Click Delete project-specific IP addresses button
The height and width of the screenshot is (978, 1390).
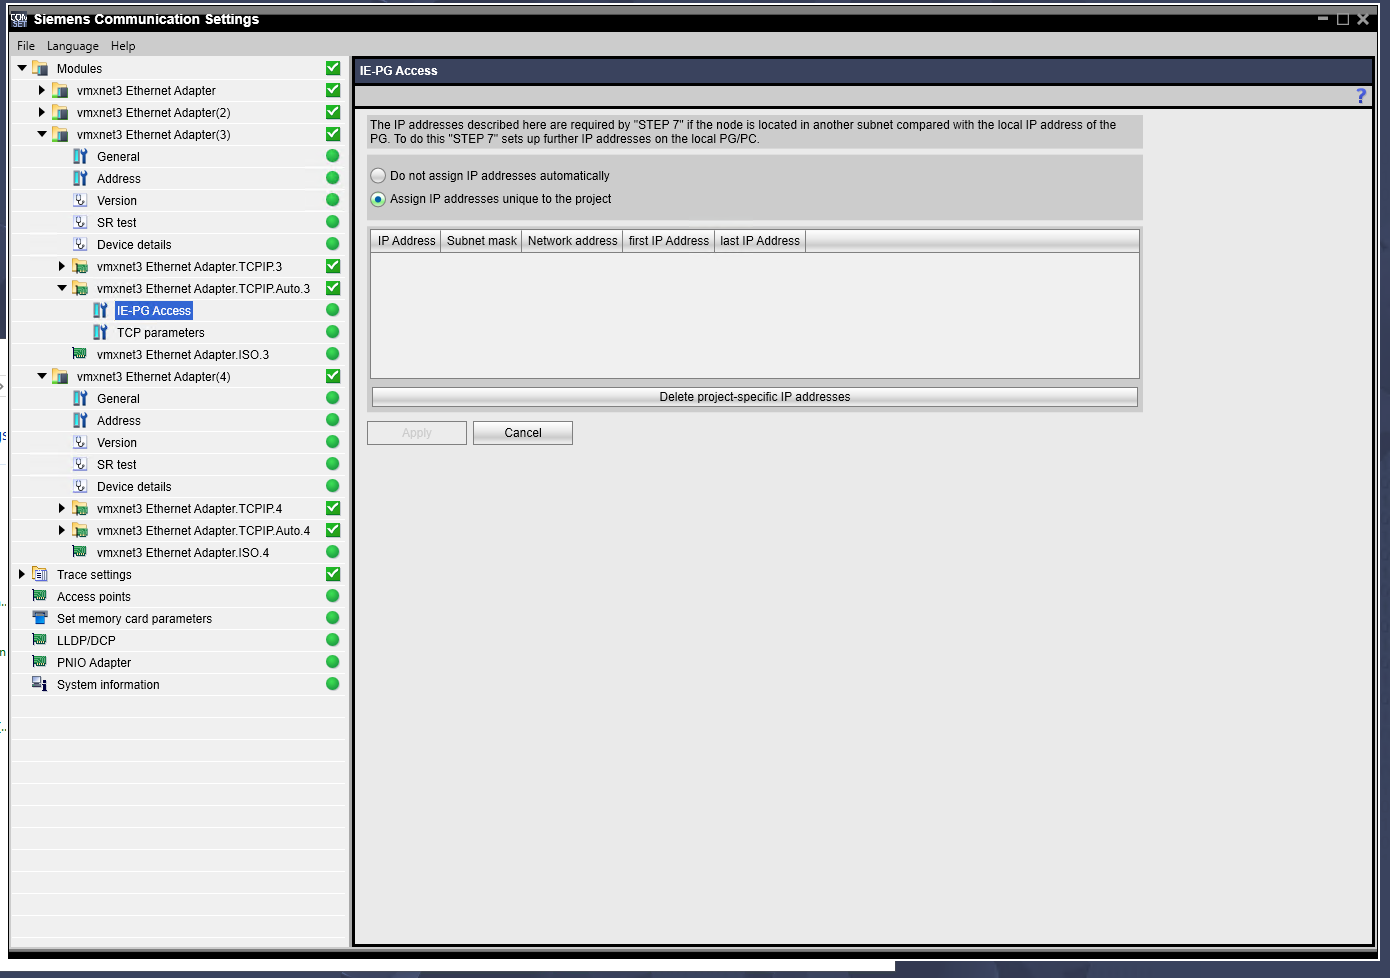754,397
